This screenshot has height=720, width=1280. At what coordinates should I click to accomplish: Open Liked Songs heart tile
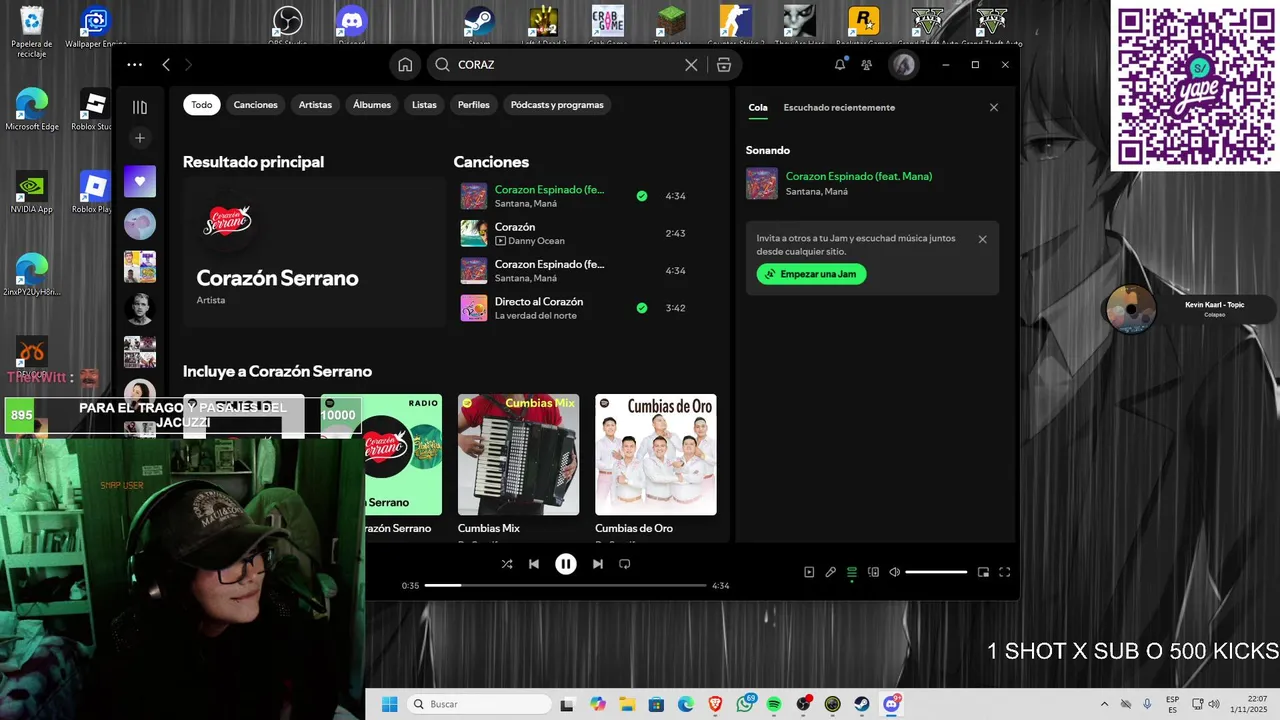click(140, 181)
